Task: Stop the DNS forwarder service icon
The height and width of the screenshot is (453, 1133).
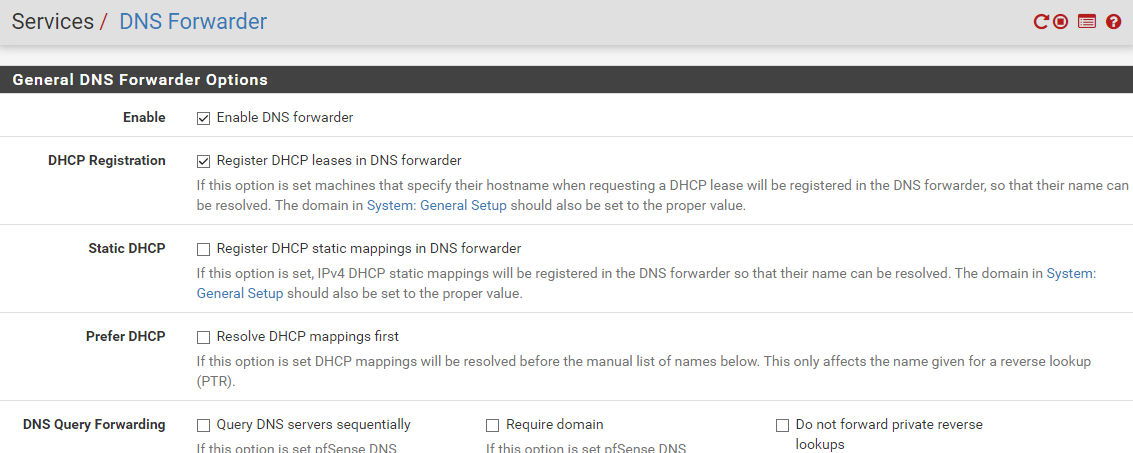Action: [1061, 21]
